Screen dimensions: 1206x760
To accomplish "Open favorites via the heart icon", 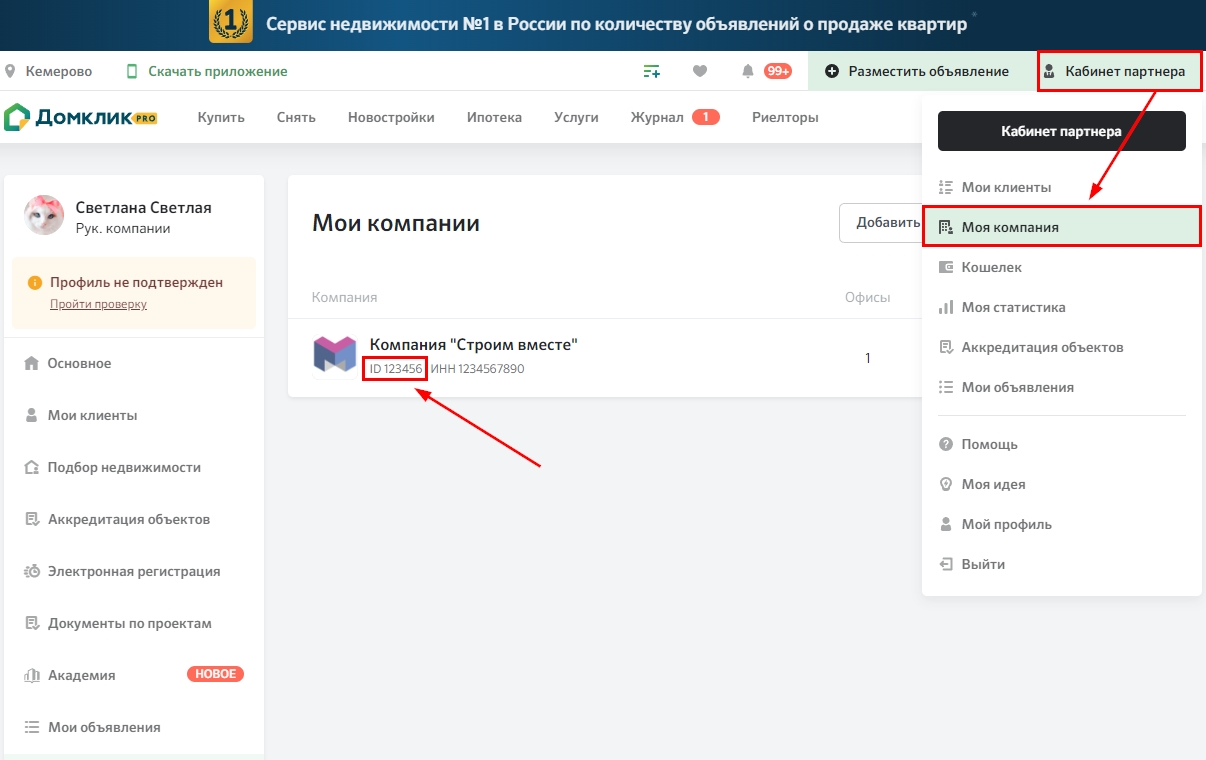I will coord(700,71).
